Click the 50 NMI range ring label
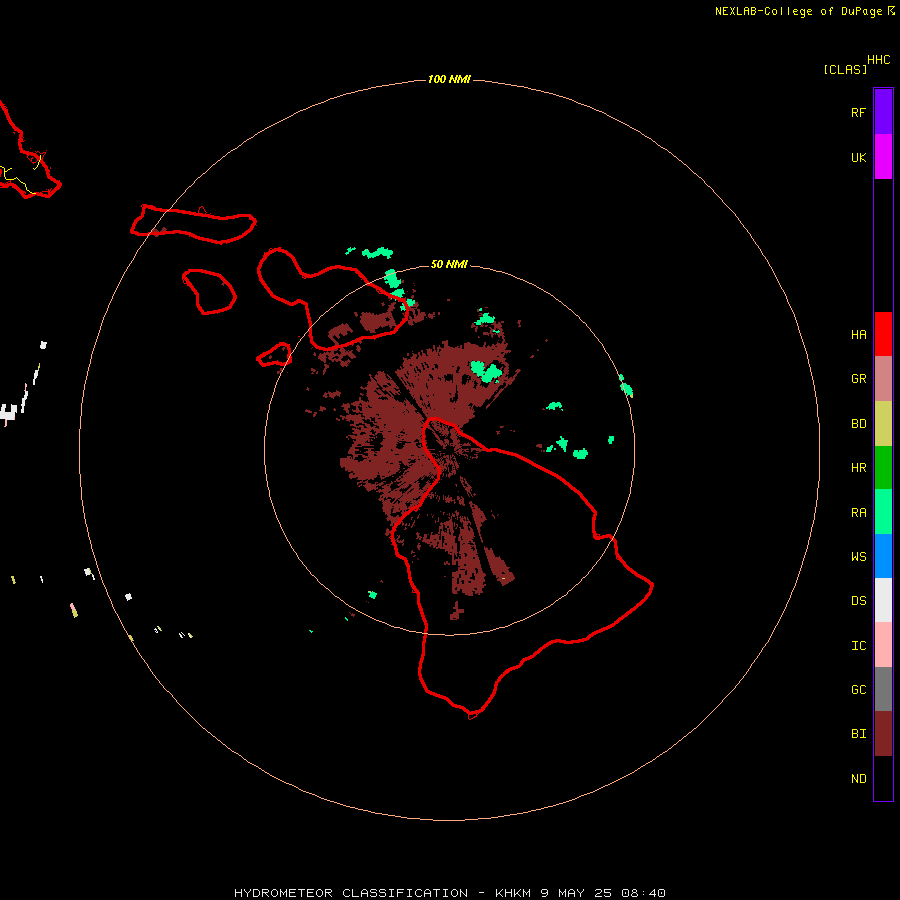Screen dimensions: 900x900 [x=449, y=264]
